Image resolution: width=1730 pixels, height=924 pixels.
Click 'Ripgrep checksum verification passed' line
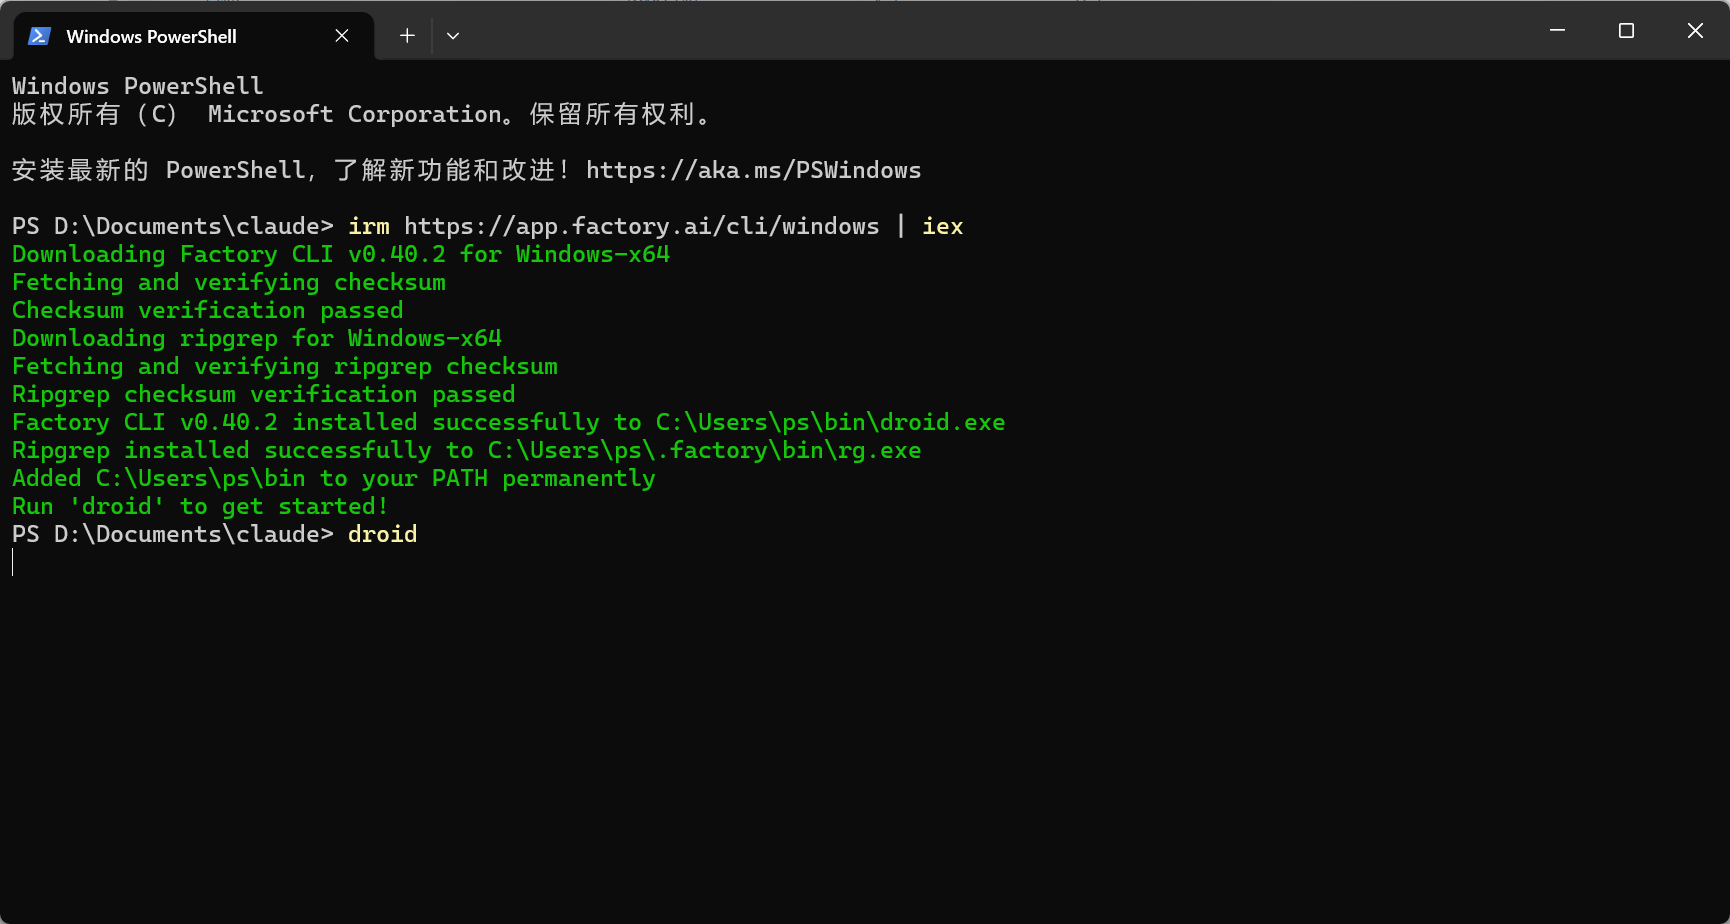click(264, 394)
